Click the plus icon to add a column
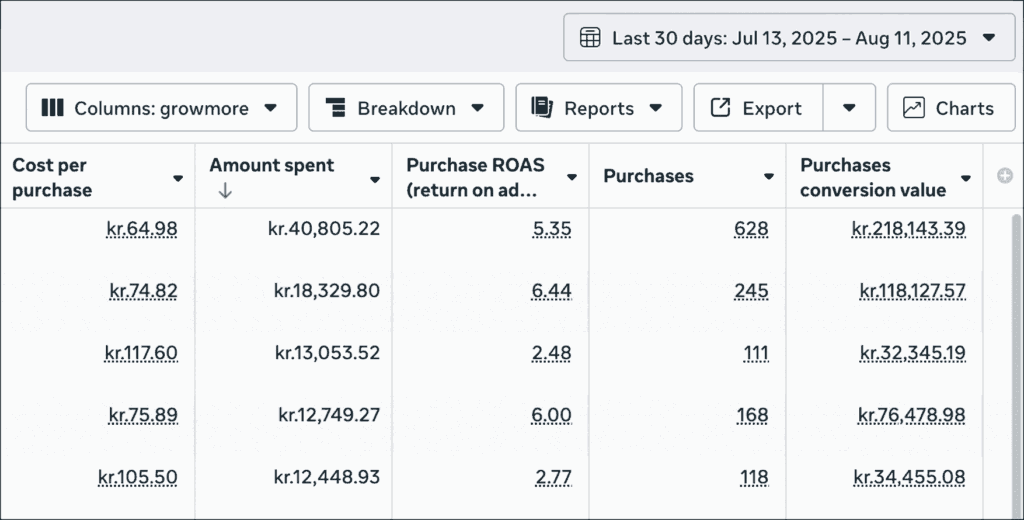The image size is (1024, 520). pyautogui.click(x=1005, y=176)
